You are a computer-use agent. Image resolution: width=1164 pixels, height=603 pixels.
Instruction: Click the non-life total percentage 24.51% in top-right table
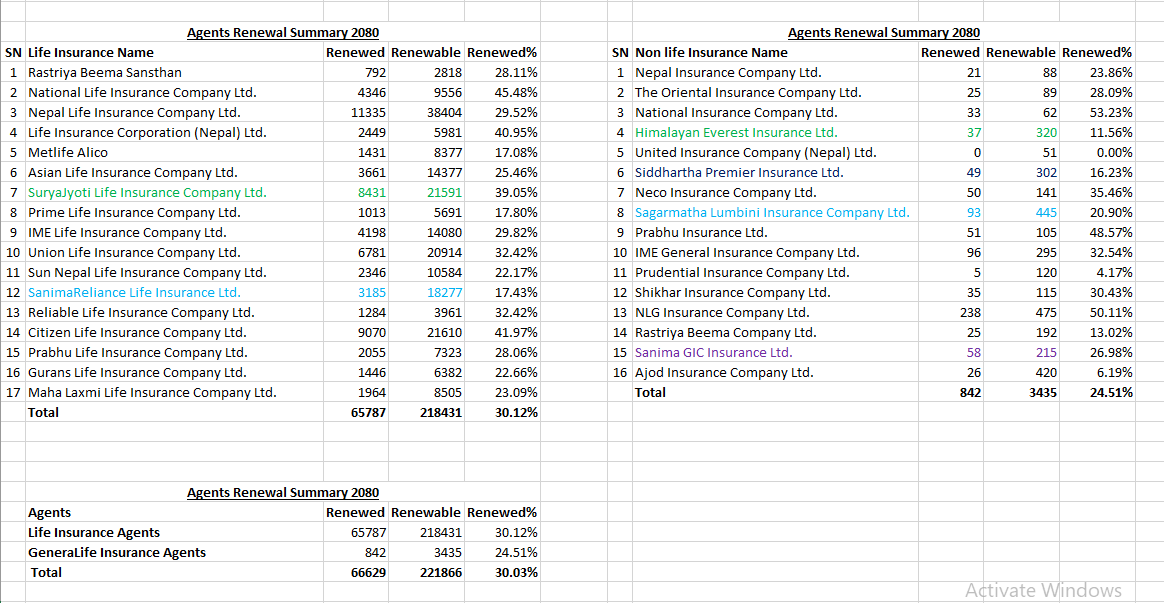1111,392
